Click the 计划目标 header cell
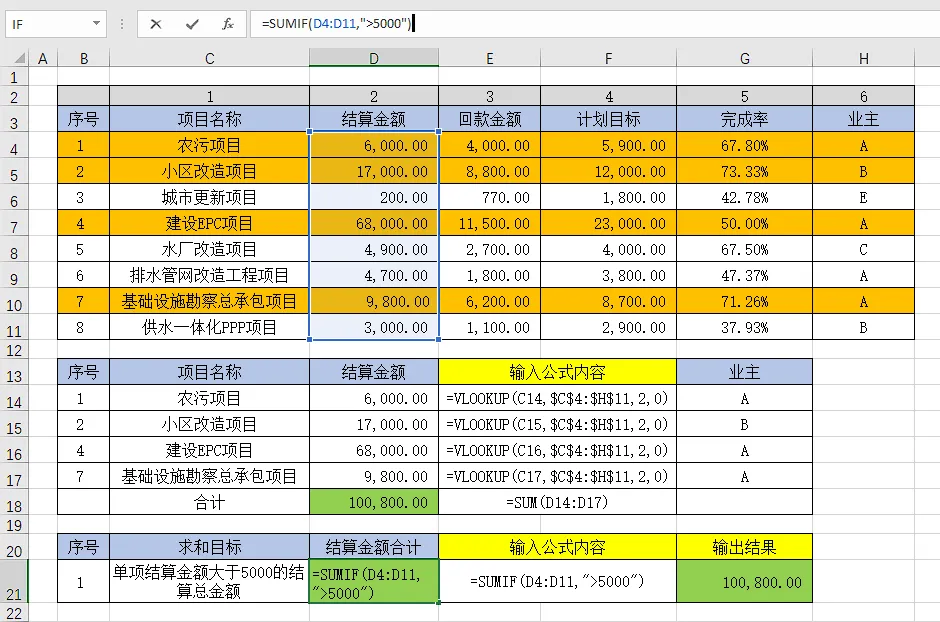 [x=608, y=119]
